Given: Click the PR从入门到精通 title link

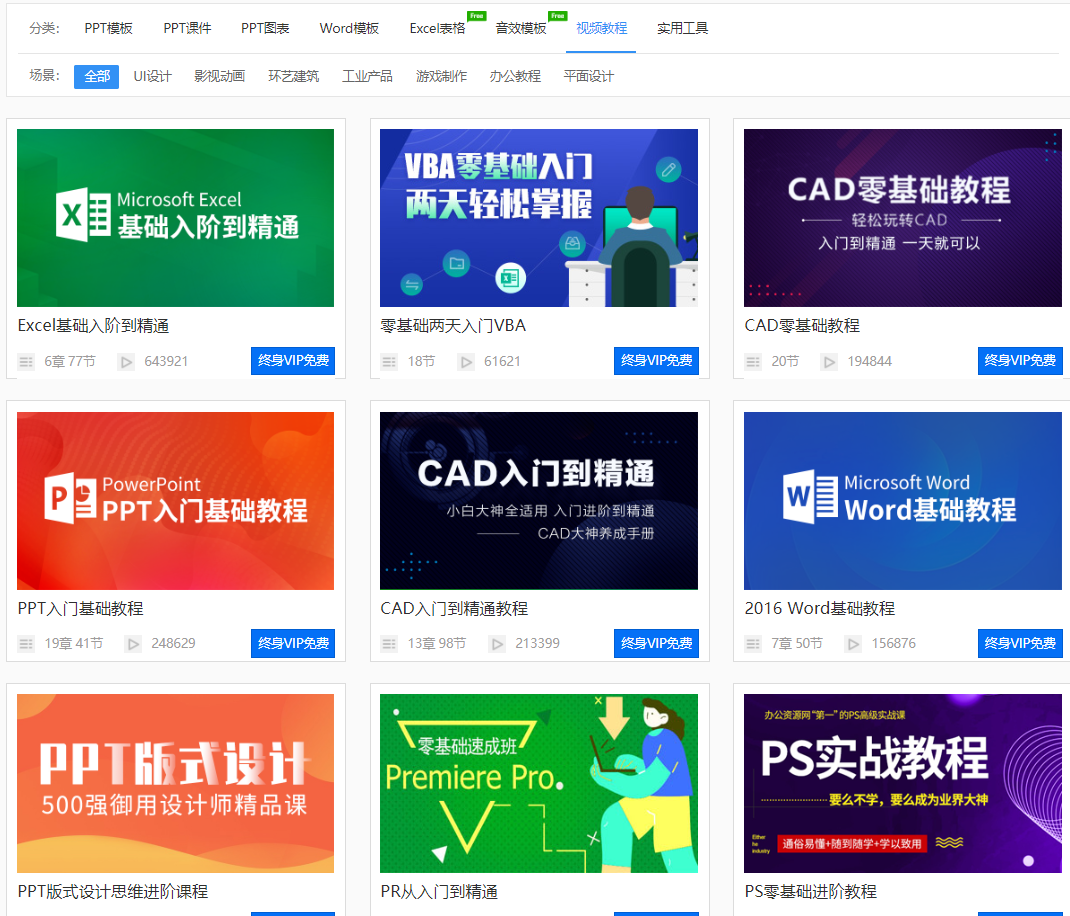Looking at the screenshot, I should pyautogui.click(x=439, y=891).
